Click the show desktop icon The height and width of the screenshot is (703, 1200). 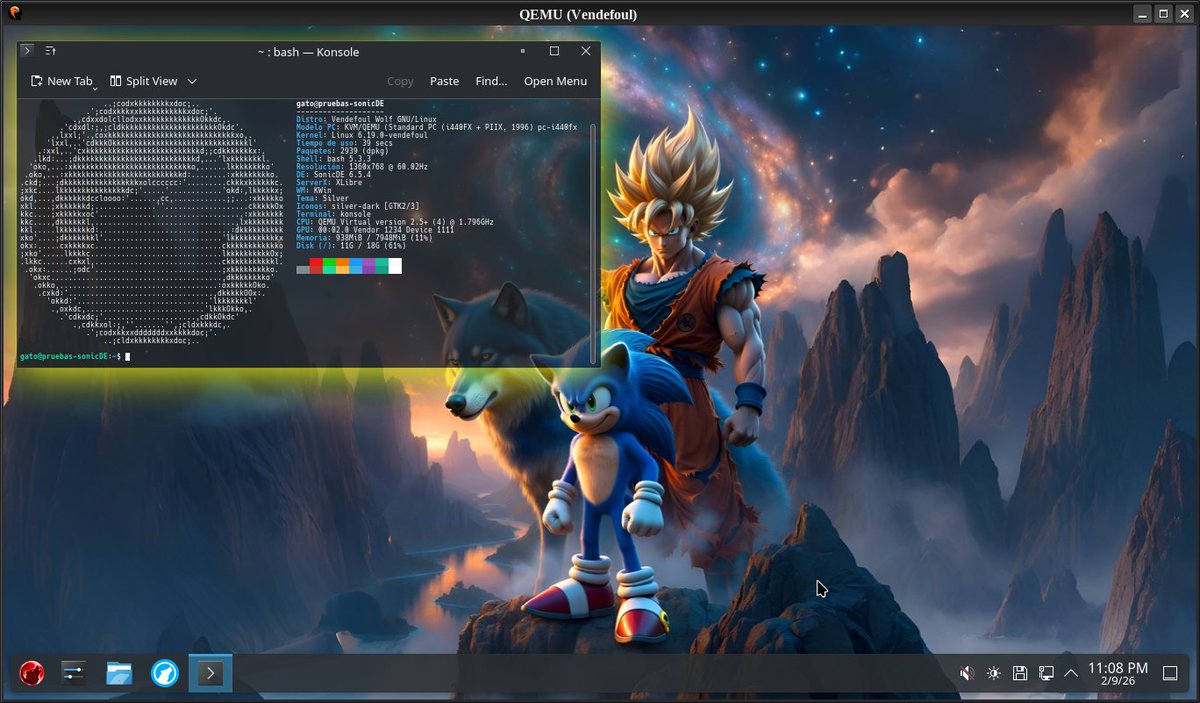tap(1170, 673)
